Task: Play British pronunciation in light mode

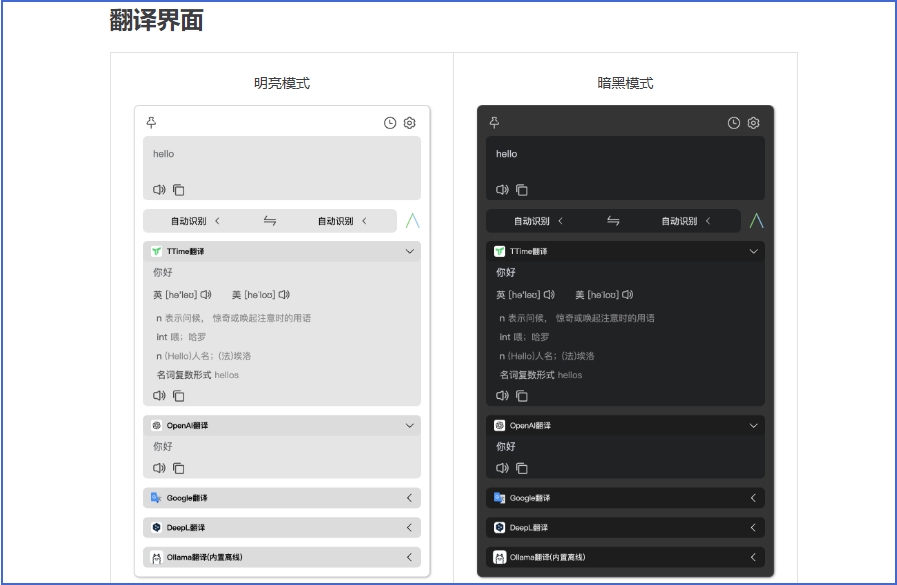Action: tap(205, 295)
